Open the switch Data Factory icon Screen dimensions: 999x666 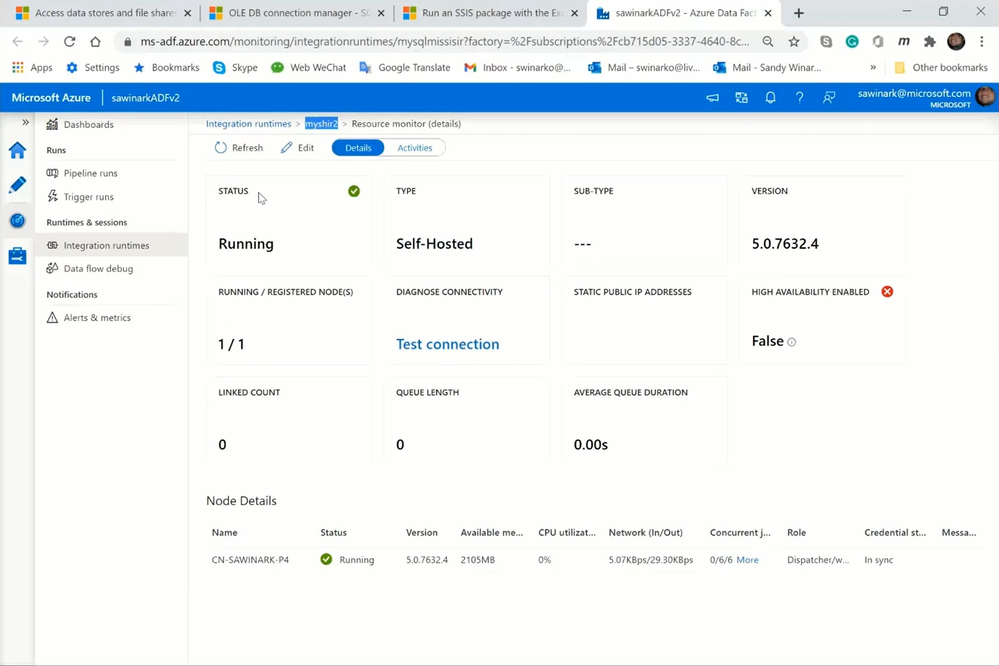(742, 98)
